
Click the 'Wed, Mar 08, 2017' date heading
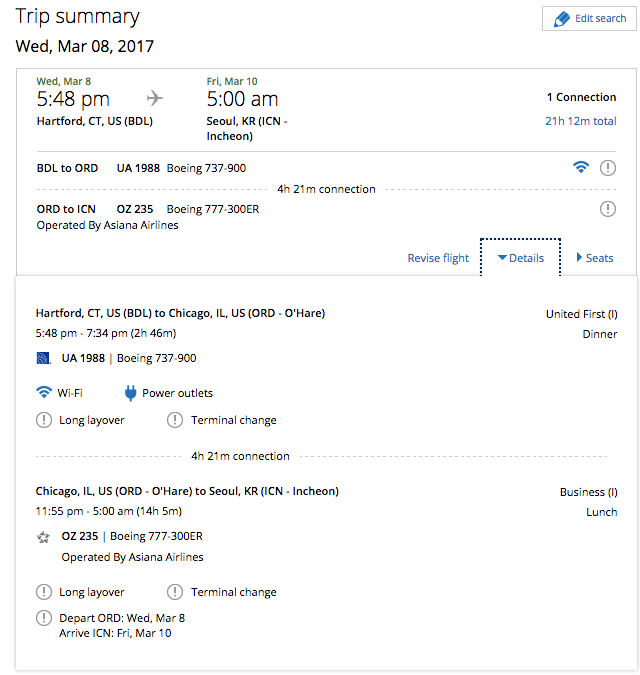click(84, 46)
